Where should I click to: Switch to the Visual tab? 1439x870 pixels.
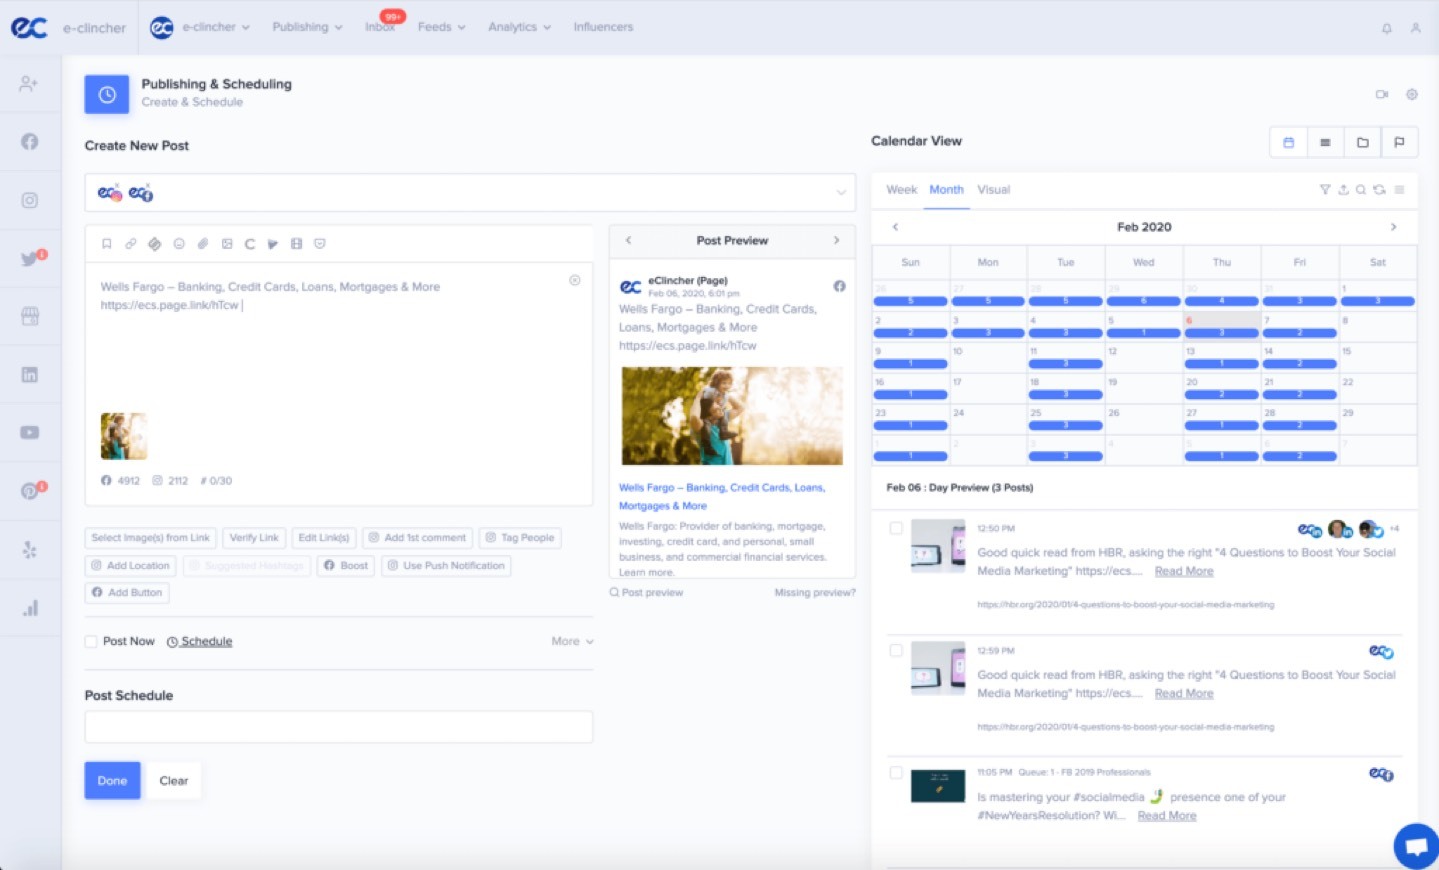[x=993, y=190]
